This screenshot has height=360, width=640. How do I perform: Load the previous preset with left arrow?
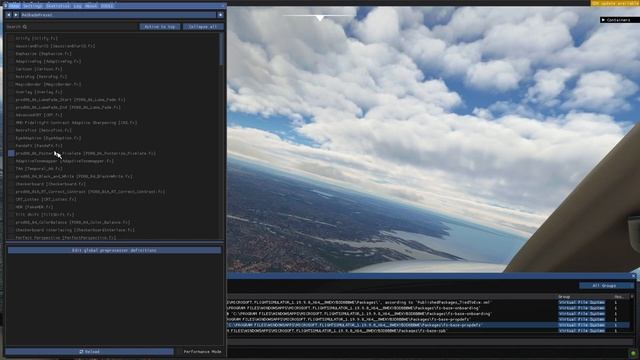9,15
